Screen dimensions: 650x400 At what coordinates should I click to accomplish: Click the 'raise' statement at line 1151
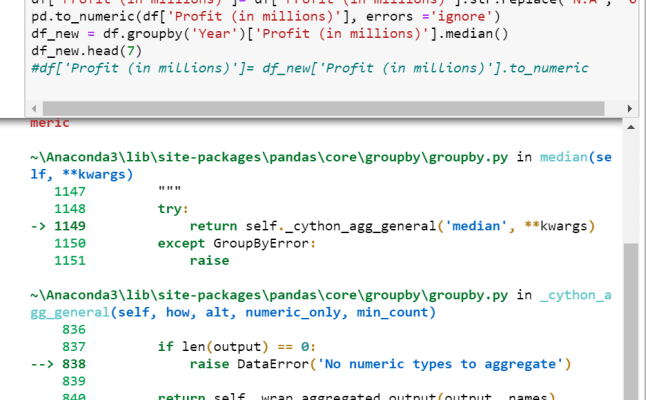(x=209, y=260)
